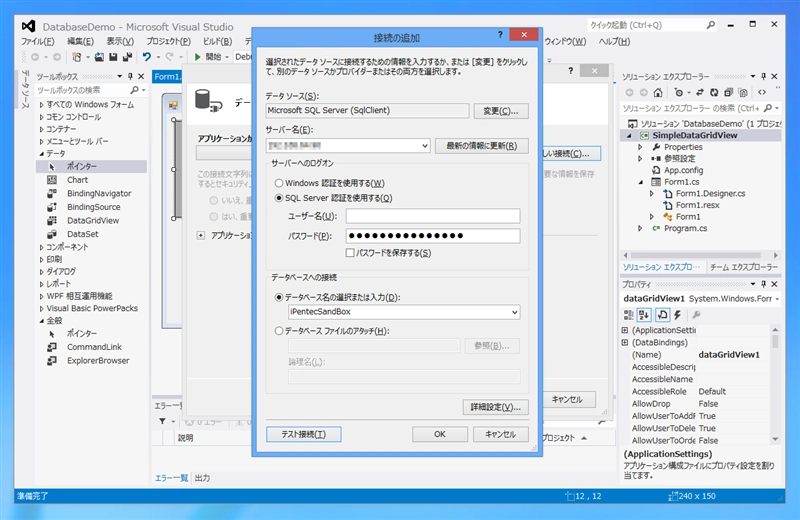
Task: Expand the Properties node in Solution Explorer
Action: (640, 147)
